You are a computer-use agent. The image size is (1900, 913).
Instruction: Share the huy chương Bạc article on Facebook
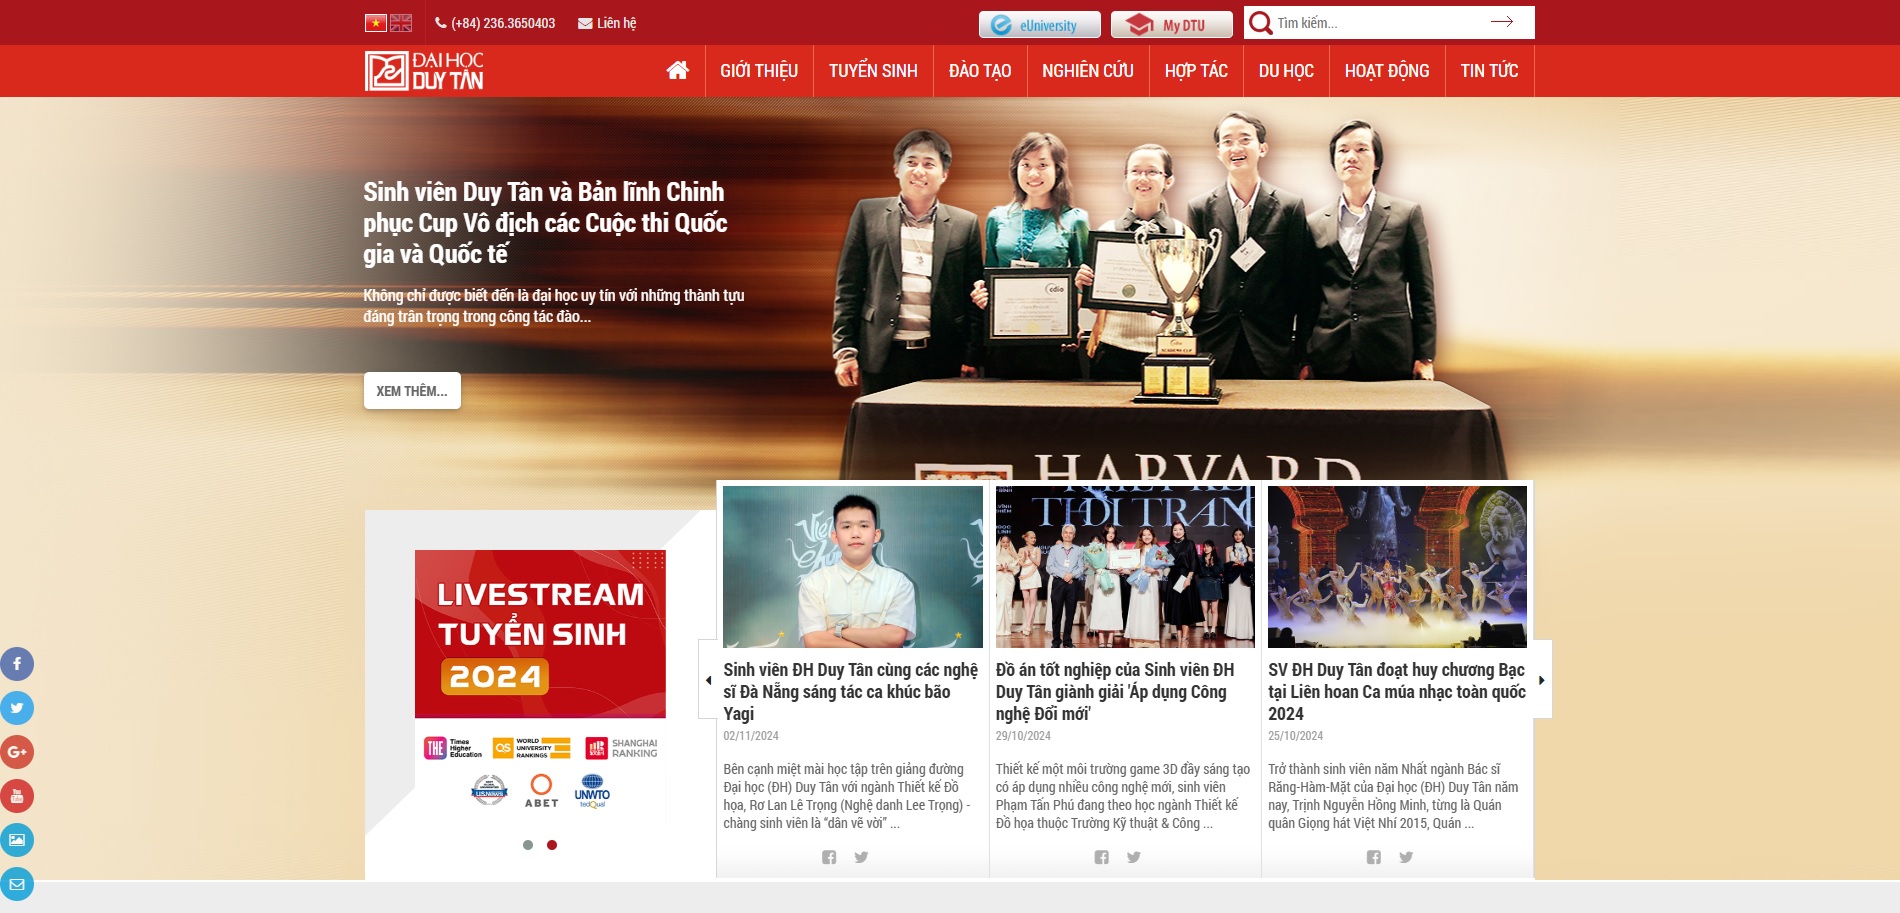pyautogui.click(x=1374, y=857)
